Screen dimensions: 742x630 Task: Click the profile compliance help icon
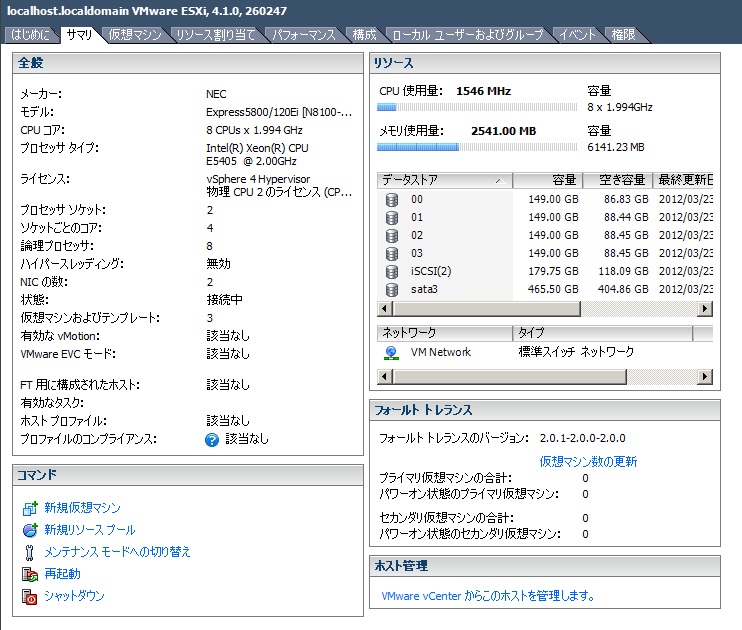tap(212, 440)
